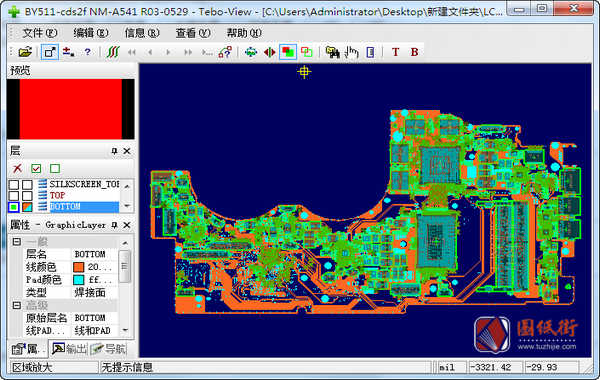
Task: Close the GraphicLayer properties panel
Action: pyautogui.click(x=127, y=225)
